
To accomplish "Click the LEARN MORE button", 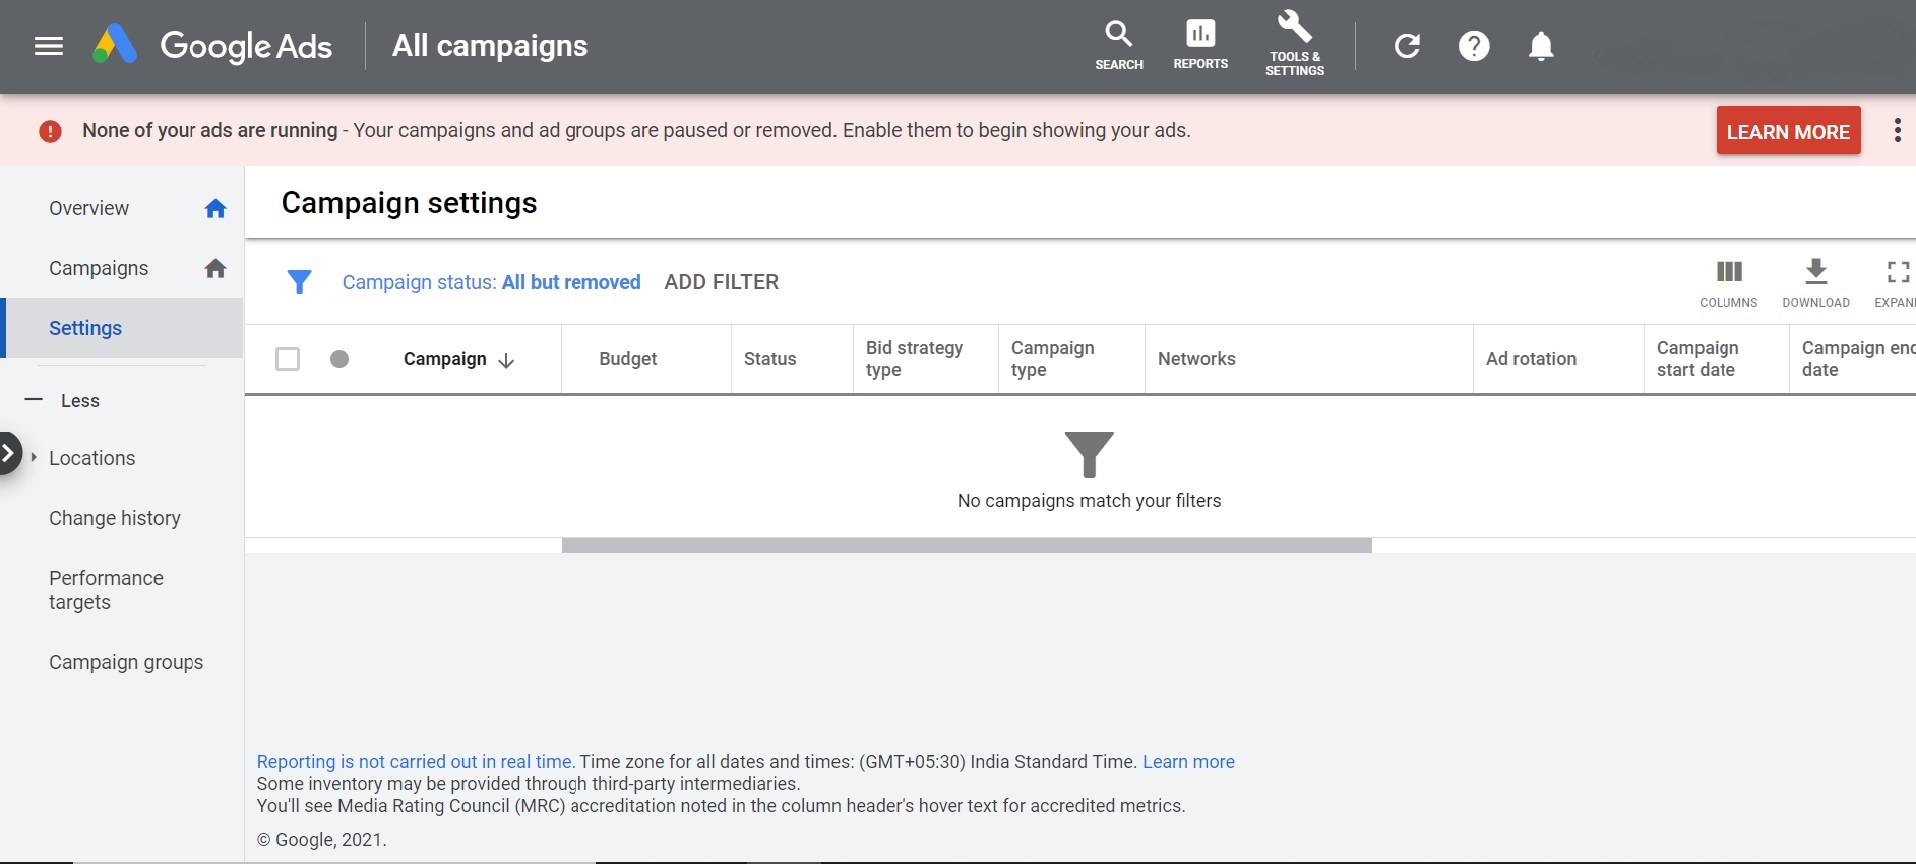I will [x=1788, y=131].
